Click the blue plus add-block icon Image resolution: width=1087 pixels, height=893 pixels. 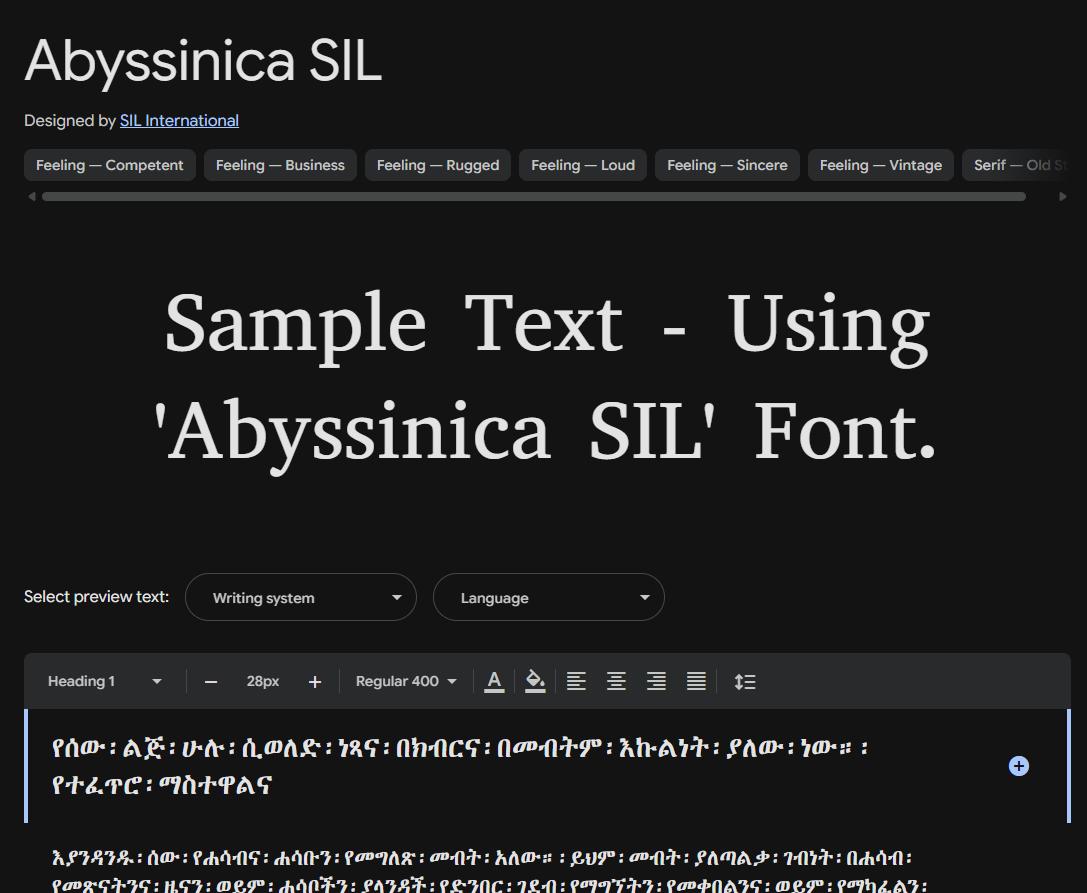(1018, 766)
